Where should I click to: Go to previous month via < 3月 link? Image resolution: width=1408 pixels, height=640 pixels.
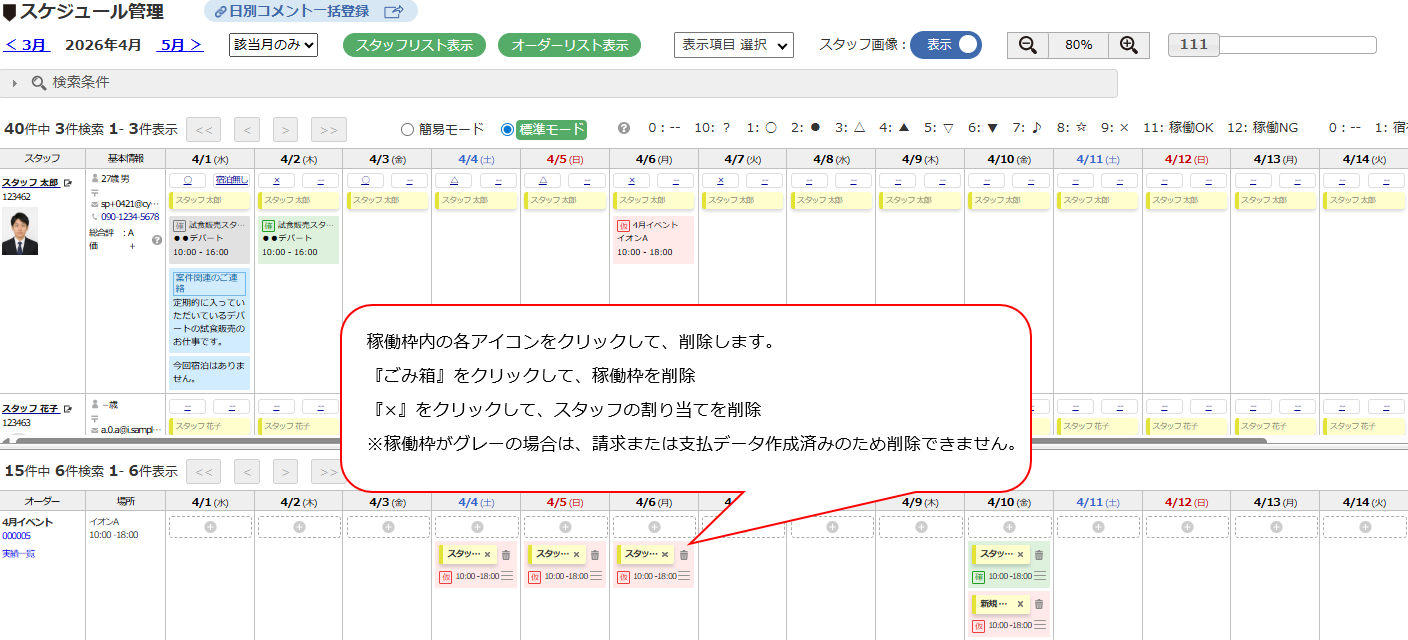(26, 45)
